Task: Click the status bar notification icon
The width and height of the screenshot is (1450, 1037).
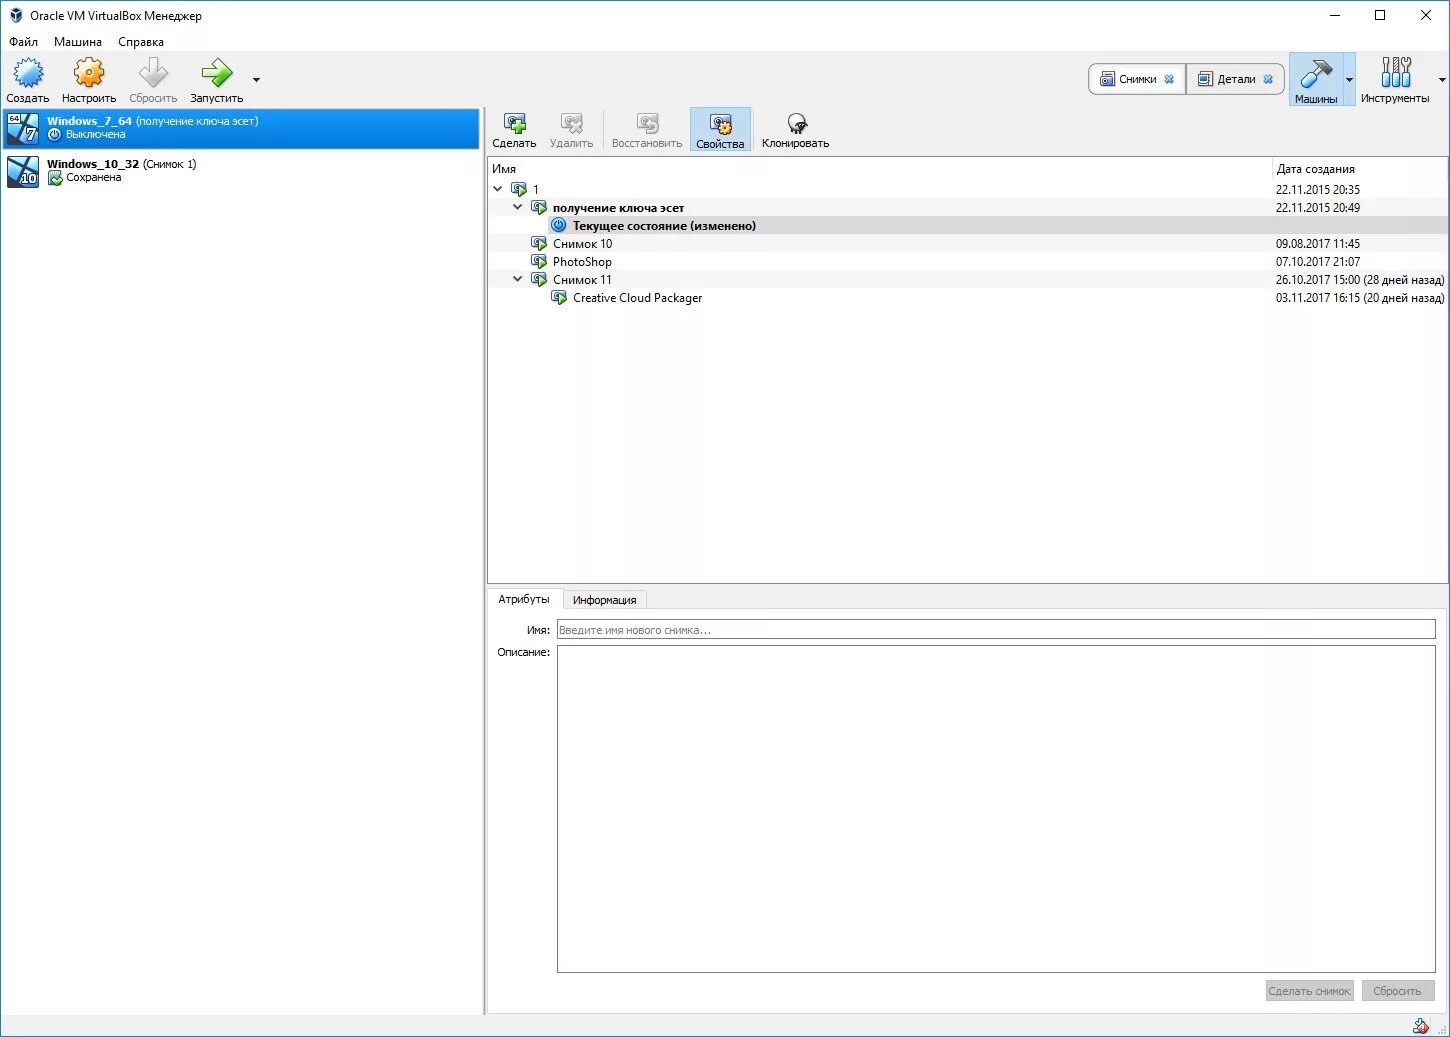Action: (1420, 1026)
